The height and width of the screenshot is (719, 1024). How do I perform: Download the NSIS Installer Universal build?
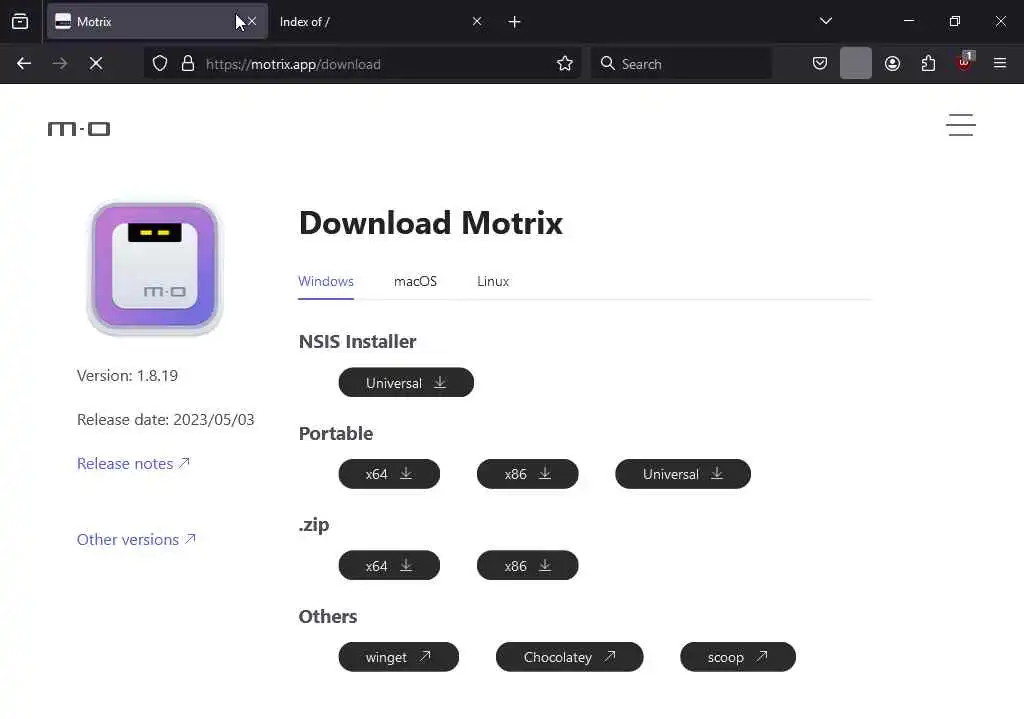[406, 383]
